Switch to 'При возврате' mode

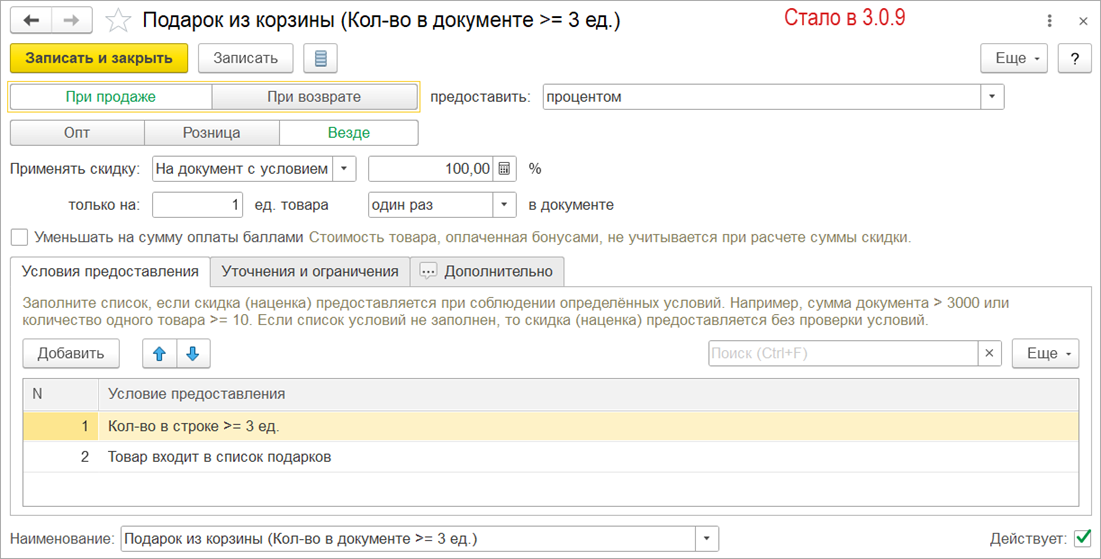(314, 97)
